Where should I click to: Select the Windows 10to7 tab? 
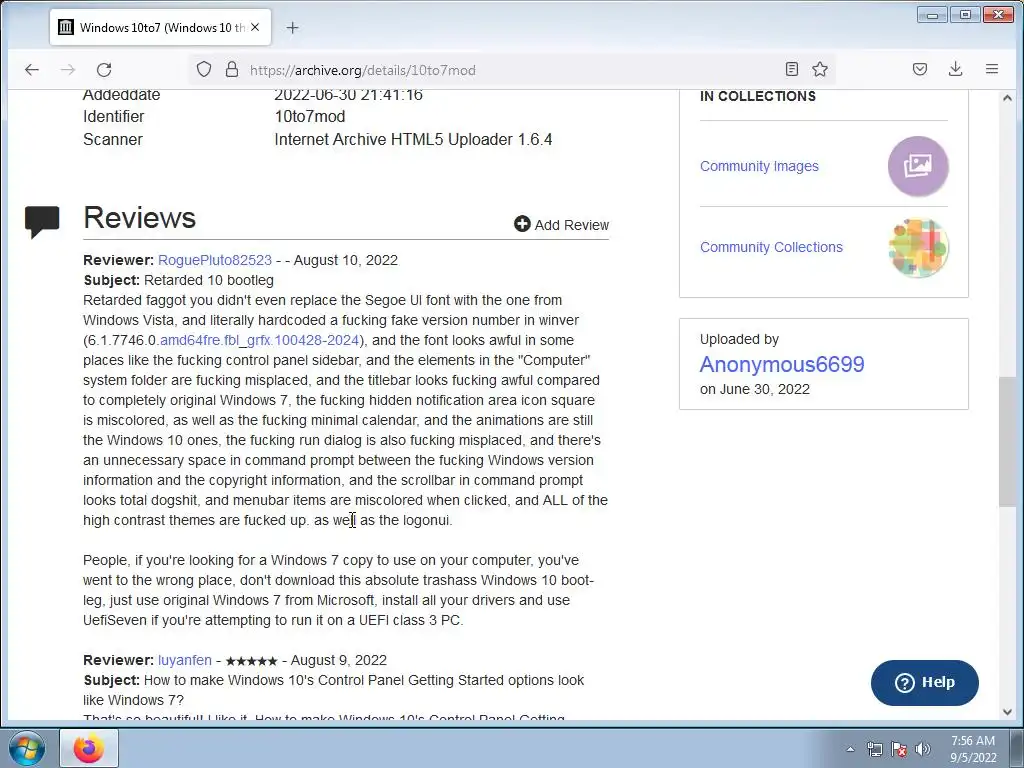[x=161, y=27]
